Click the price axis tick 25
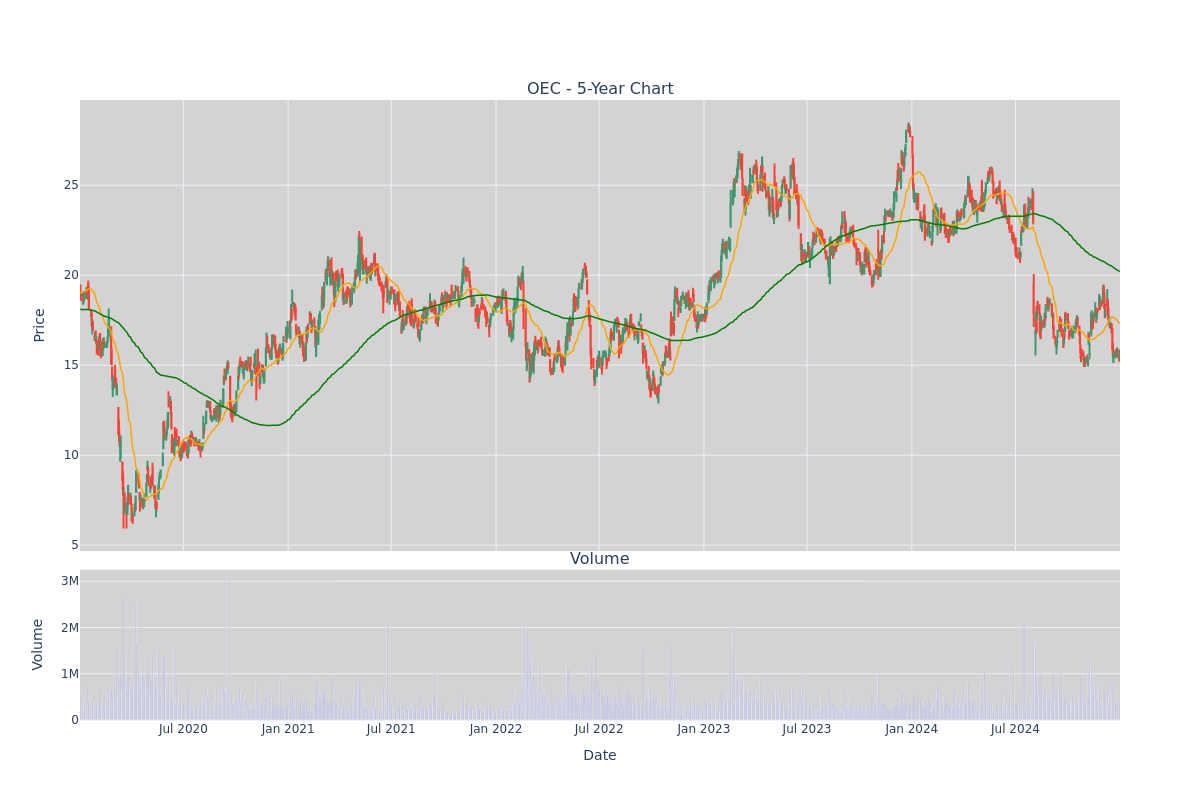The height and width of the screenshot is (800, 1200). pos(71,185)
